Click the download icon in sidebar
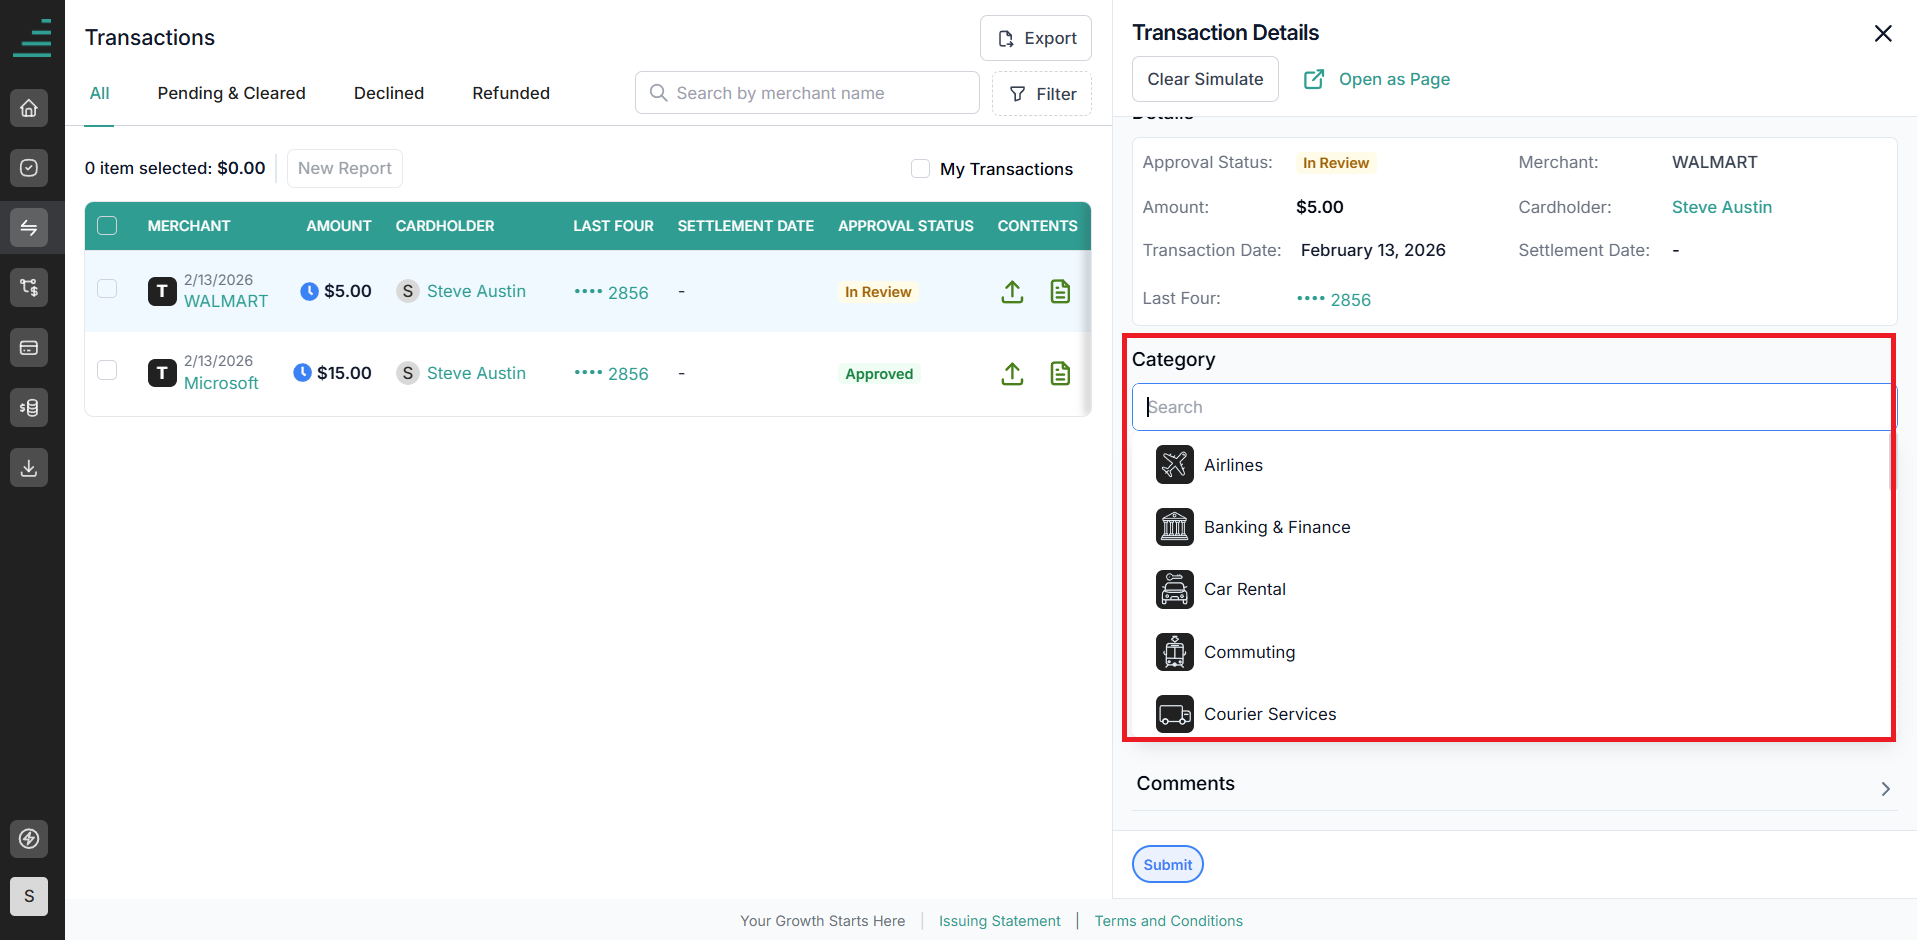 pos(29,467)
